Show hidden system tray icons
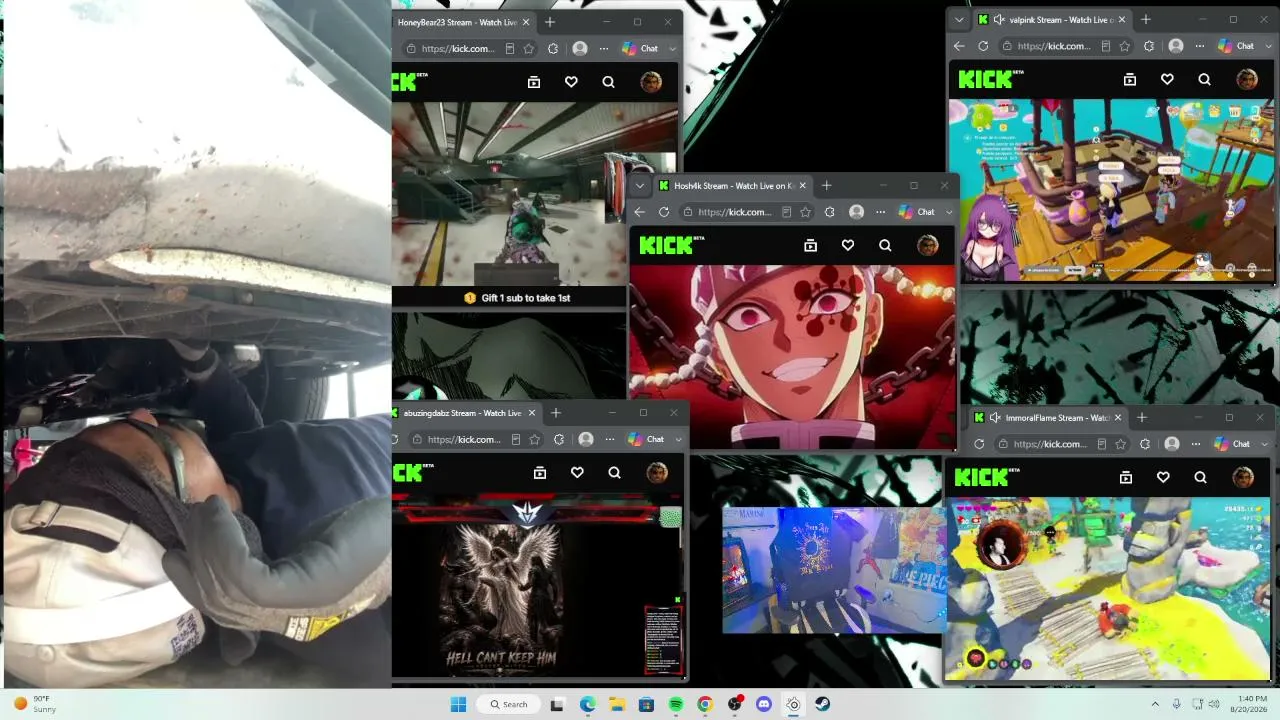The height and width of the screenshot is (720, 1280). pos(1155,704)
